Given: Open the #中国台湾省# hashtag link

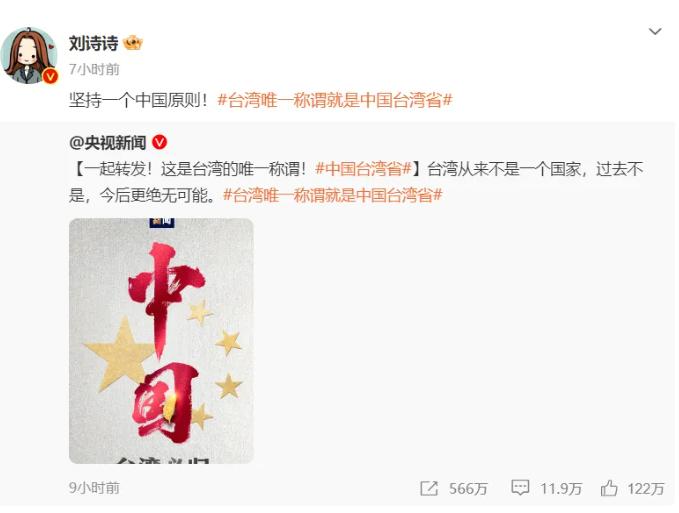Looking at the screenshot, I should 363,168.
